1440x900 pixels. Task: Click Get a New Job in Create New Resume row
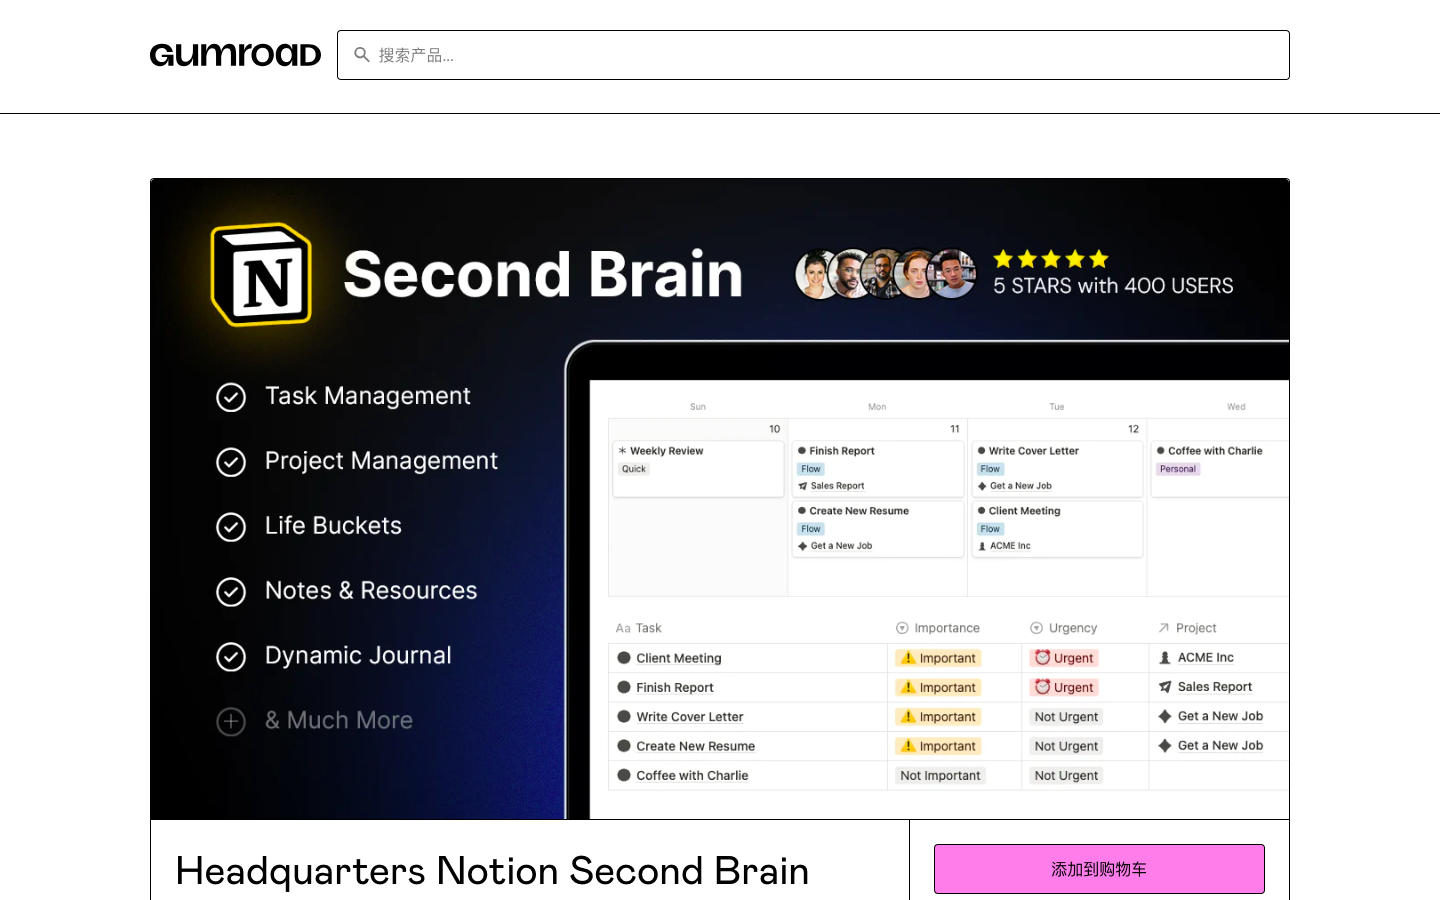coord(1210,745)
